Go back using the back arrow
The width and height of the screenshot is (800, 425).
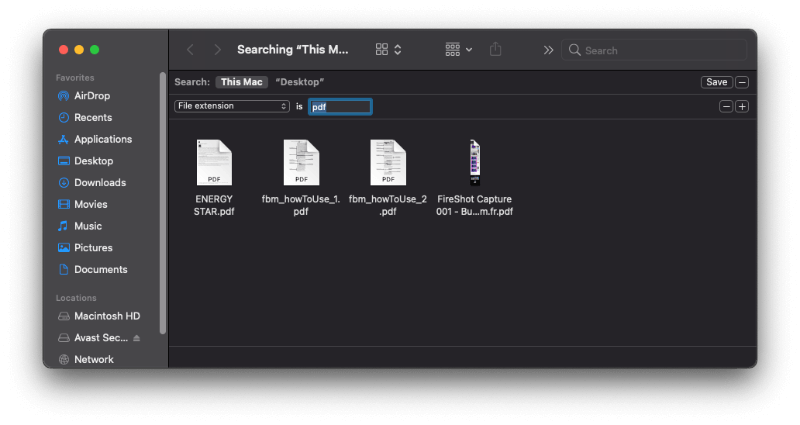[x=190, y=49]
